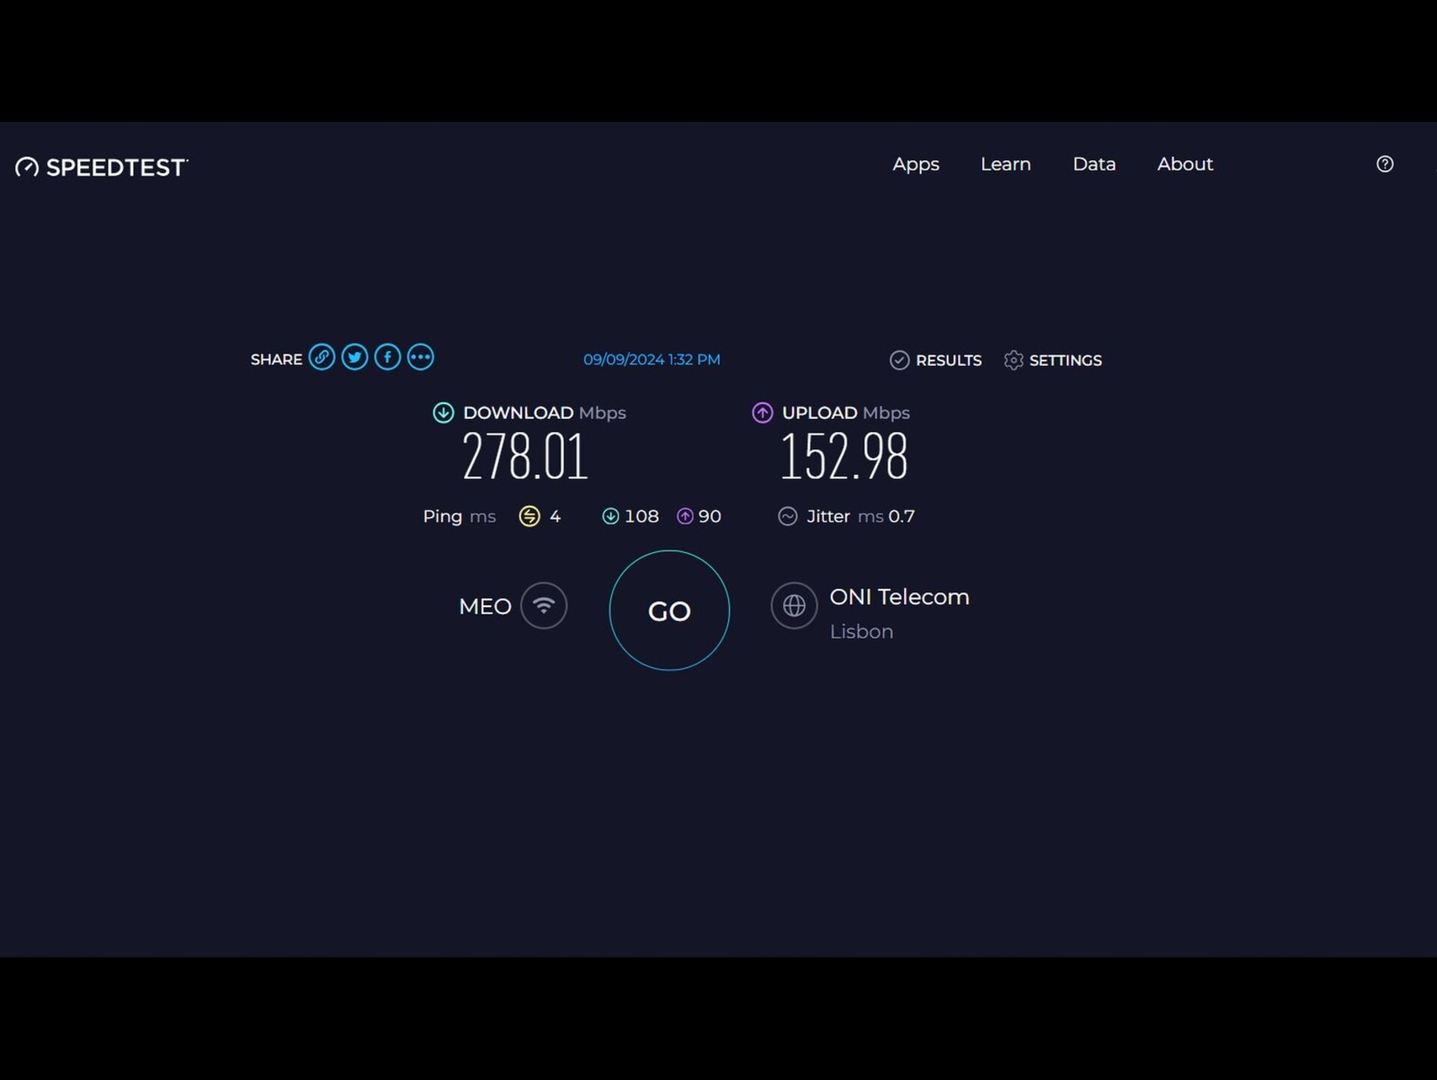Open the Apps menu
Image resolution: width=1437 pixels, height=1080 pixels.
tap(916, 164)
